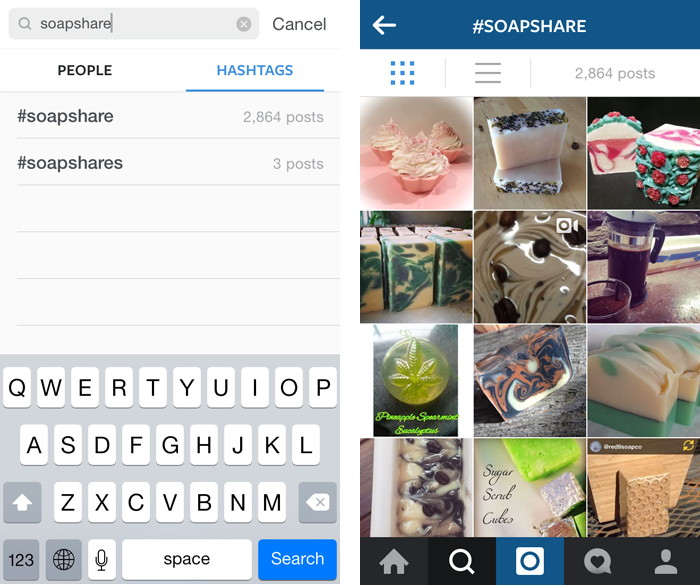The image size is (700, 585).
Task: Open the camera button in bottom bar
Action: click(530, 561)
